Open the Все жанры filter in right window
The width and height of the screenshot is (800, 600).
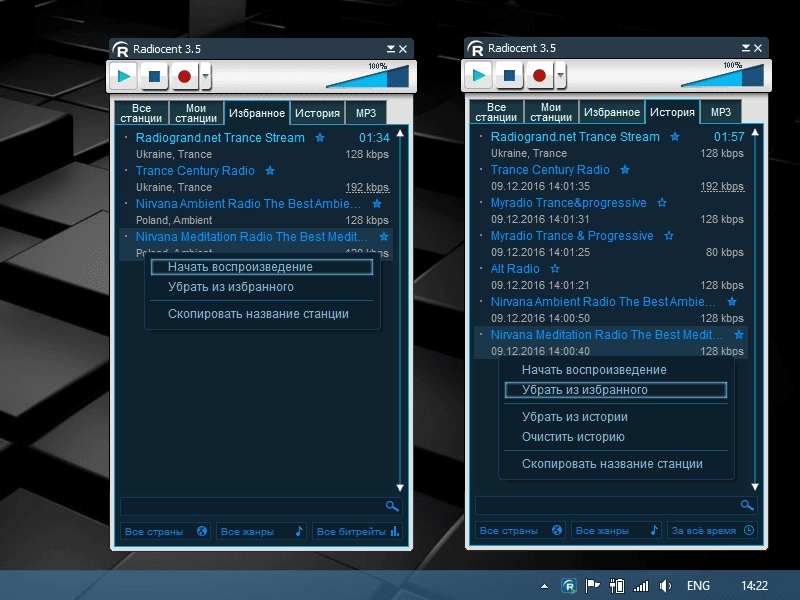tap(616, 531)
